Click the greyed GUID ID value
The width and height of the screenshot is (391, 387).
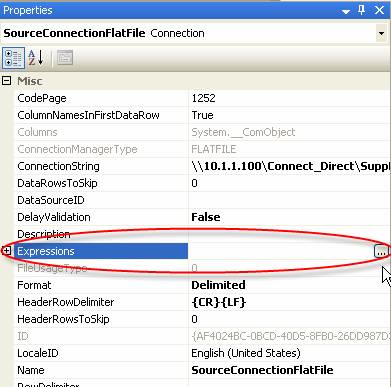point(290,336)
